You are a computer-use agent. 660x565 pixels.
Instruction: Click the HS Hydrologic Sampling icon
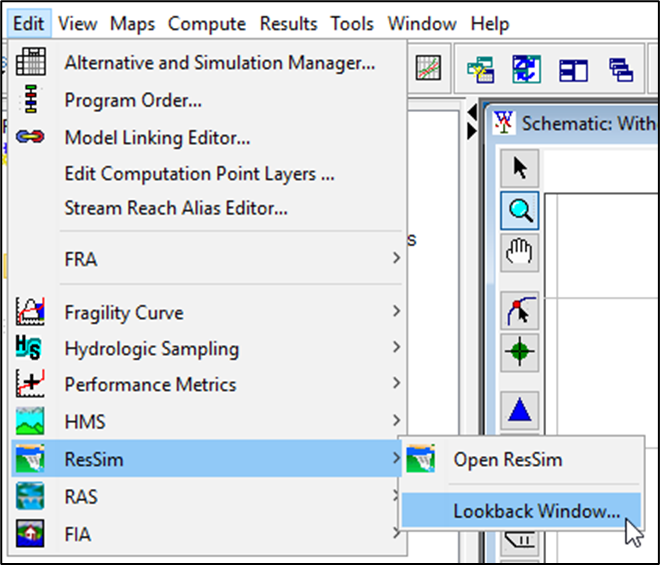(x=29, y=347)
